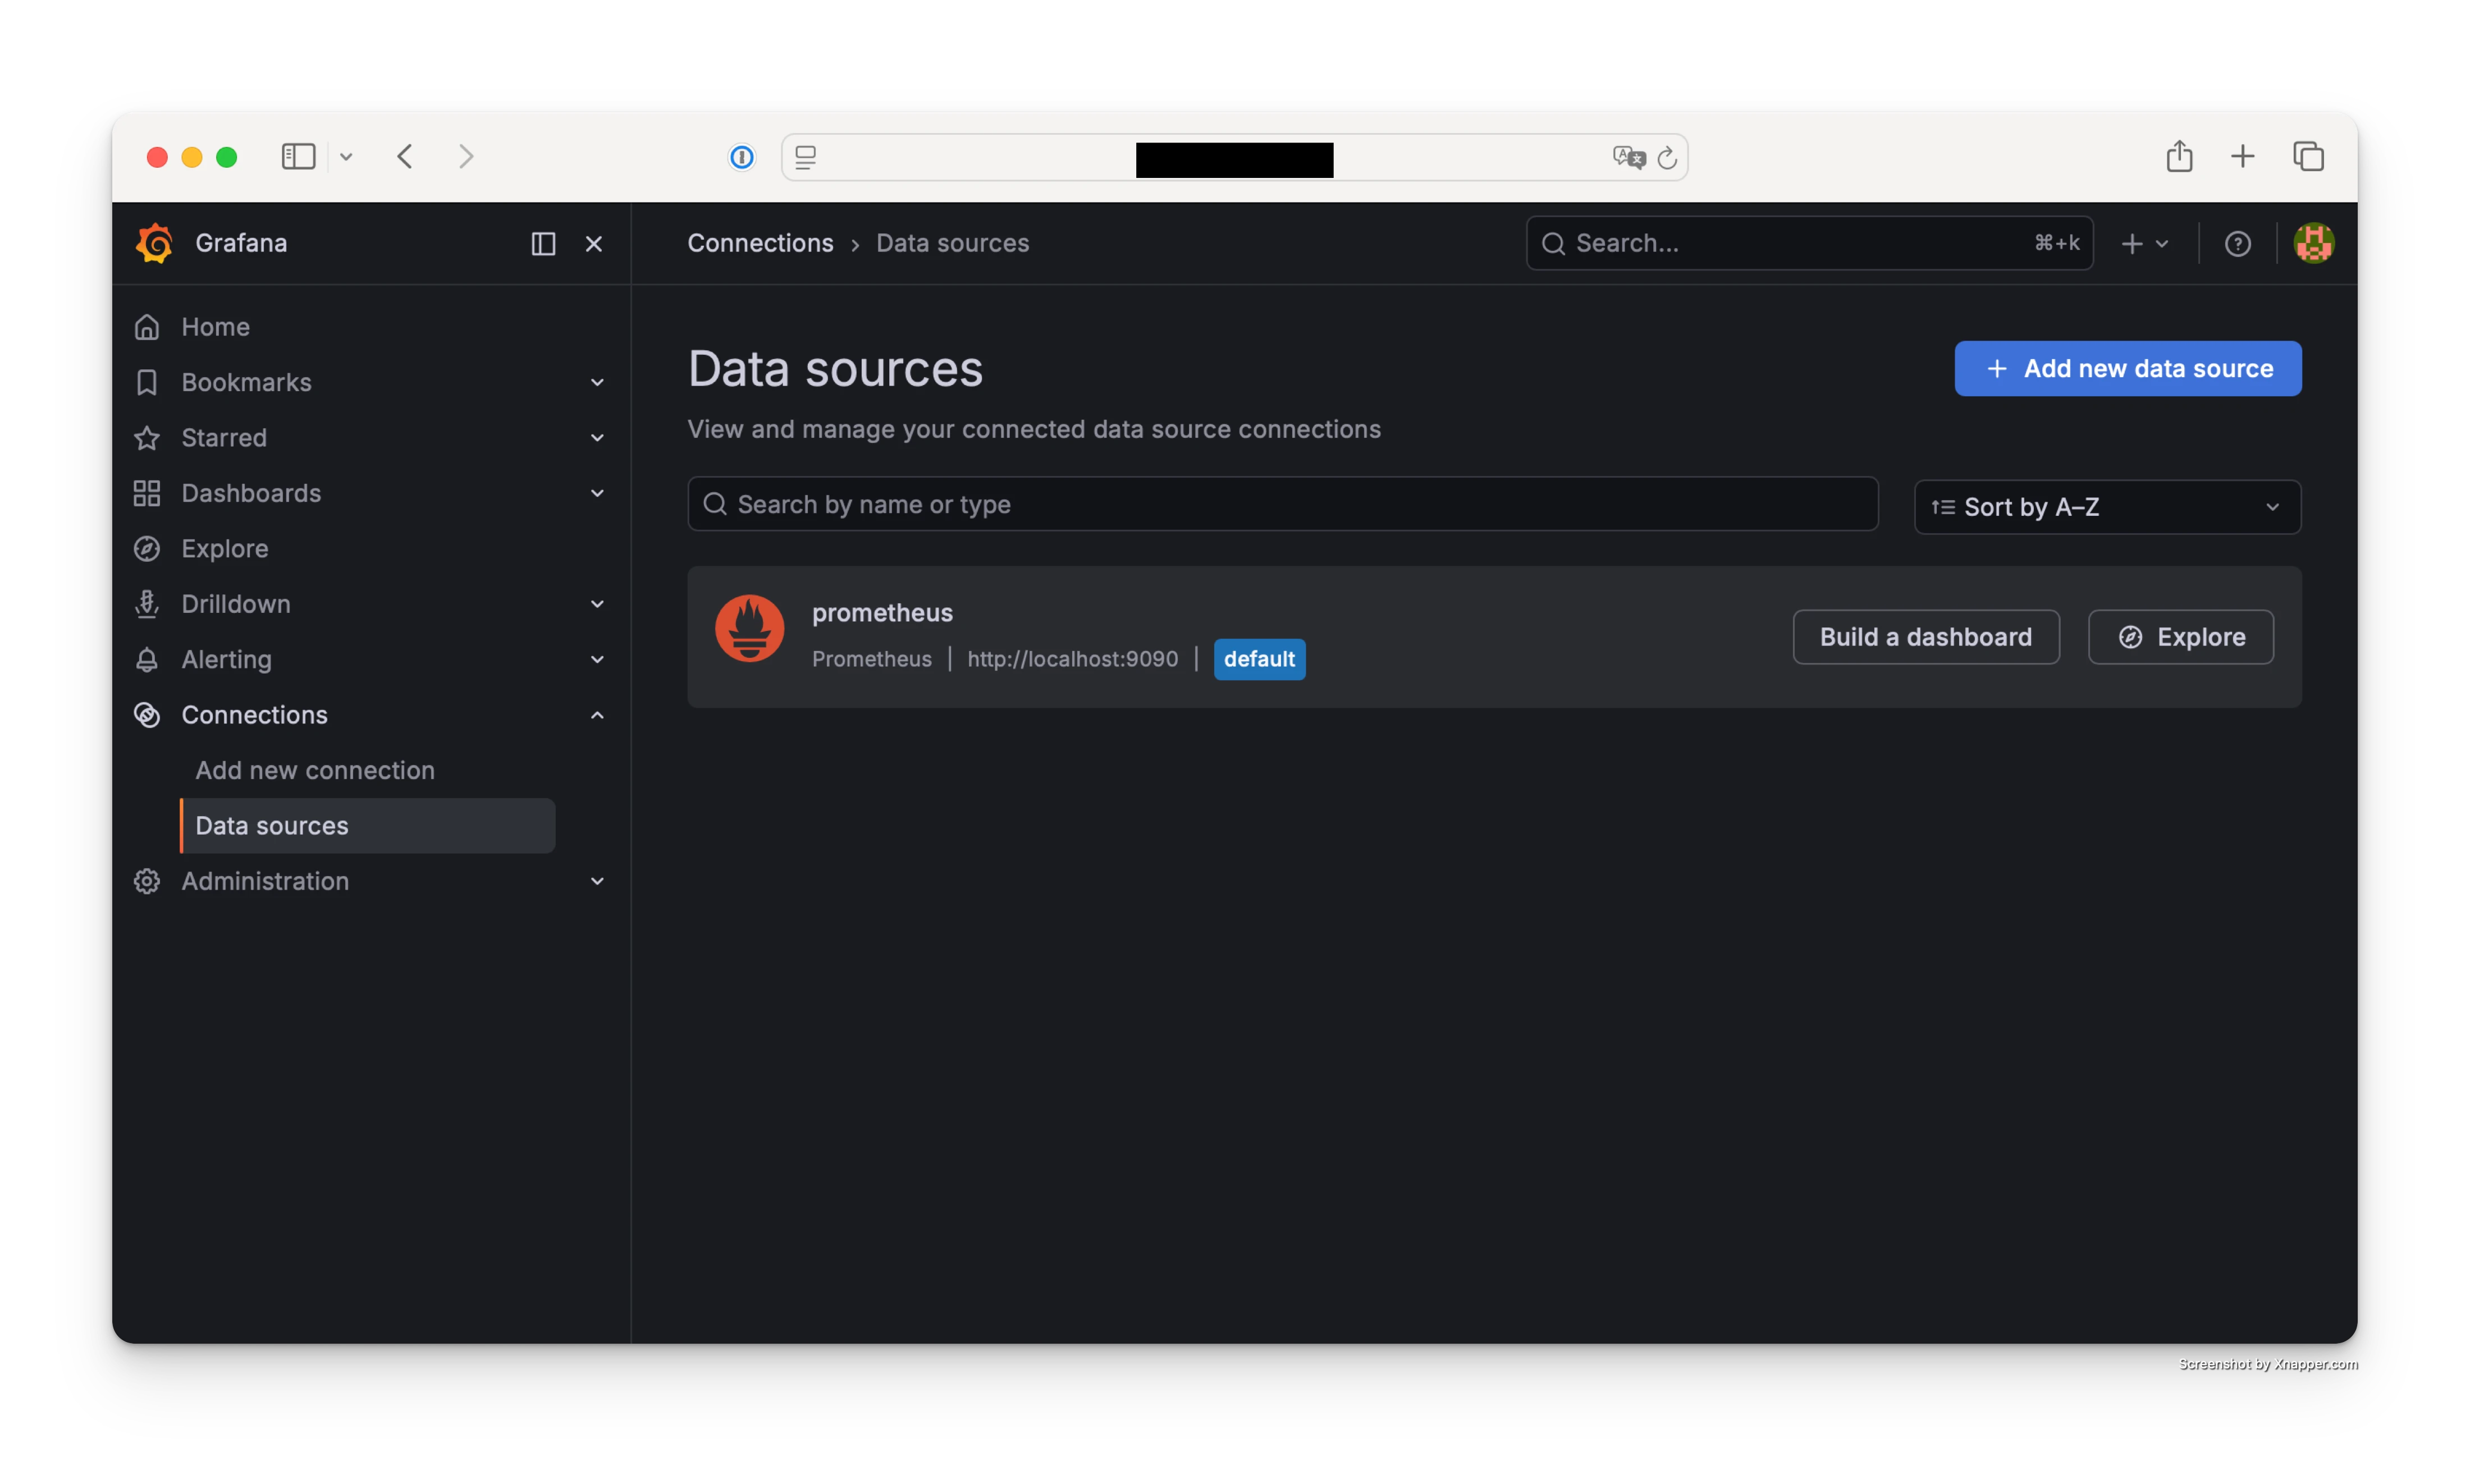Open Explore from sidebar
This screenshot has width=2470, height=1484.
click(225, 549)
